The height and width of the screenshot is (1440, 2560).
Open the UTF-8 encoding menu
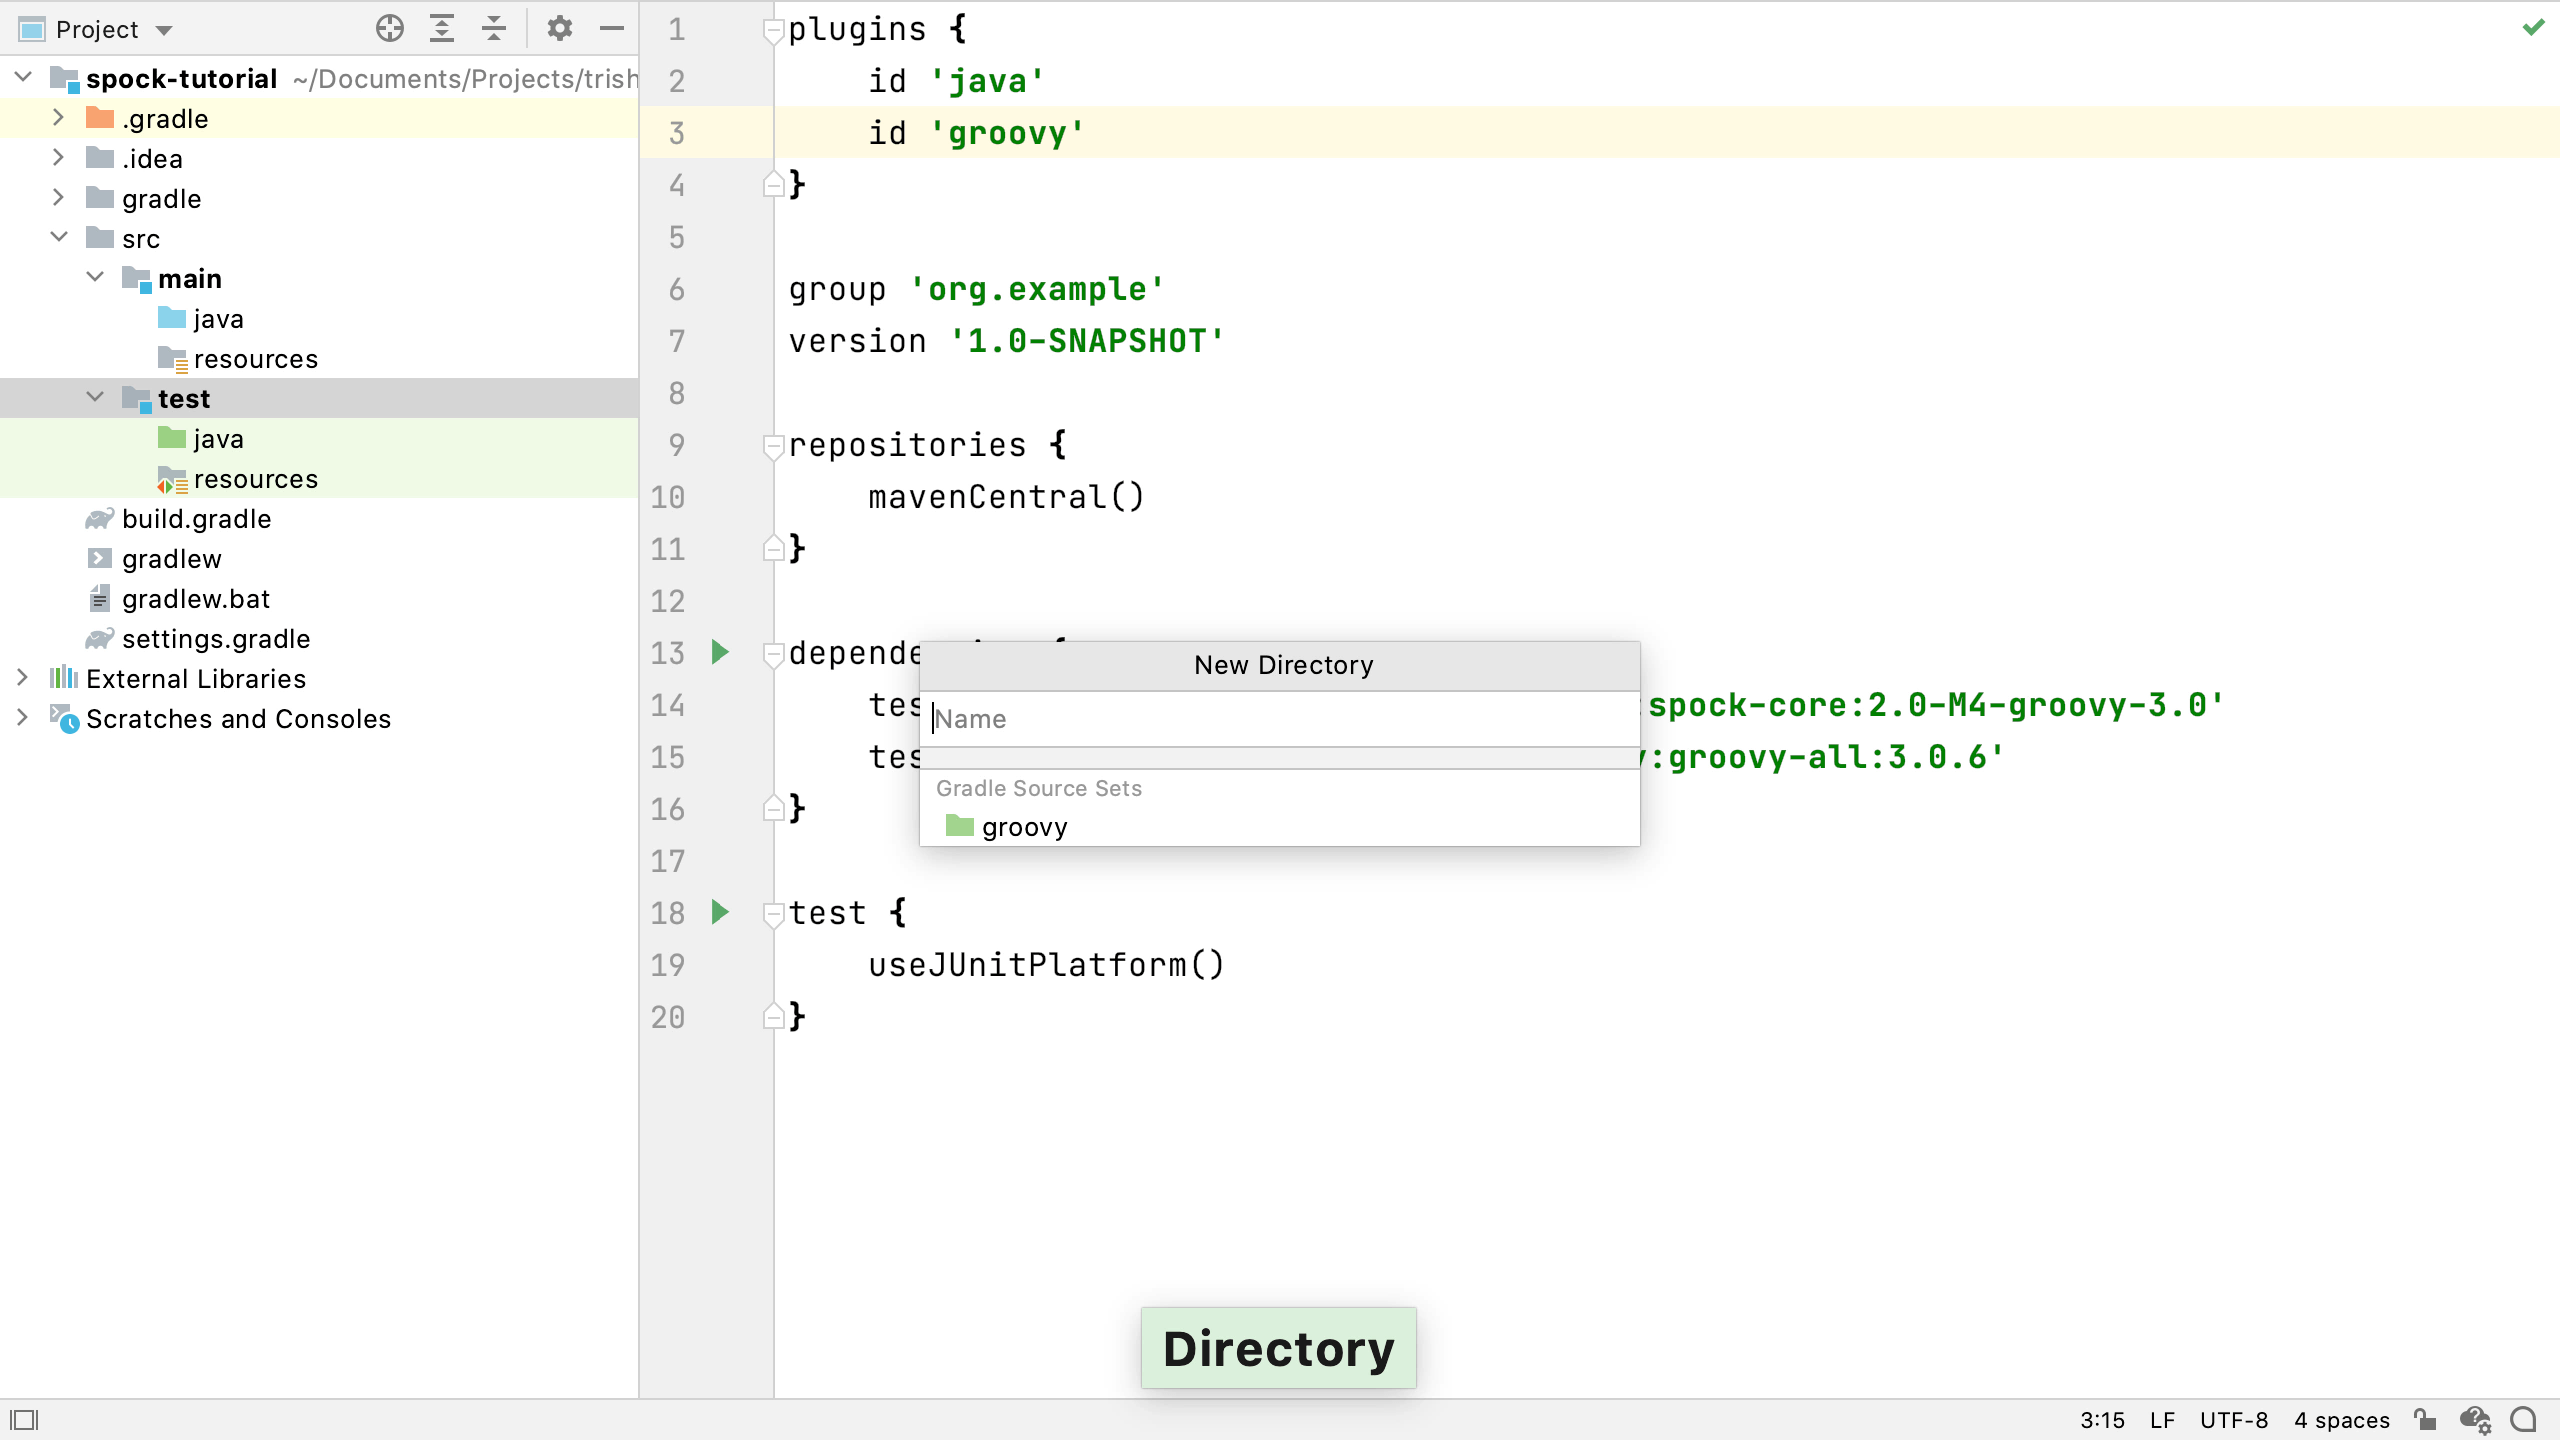[x=2234, y=1420]
